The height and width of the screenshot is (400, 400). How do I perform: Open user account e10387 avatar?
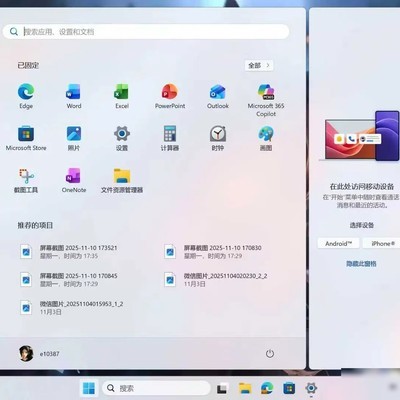pos(26,353)
